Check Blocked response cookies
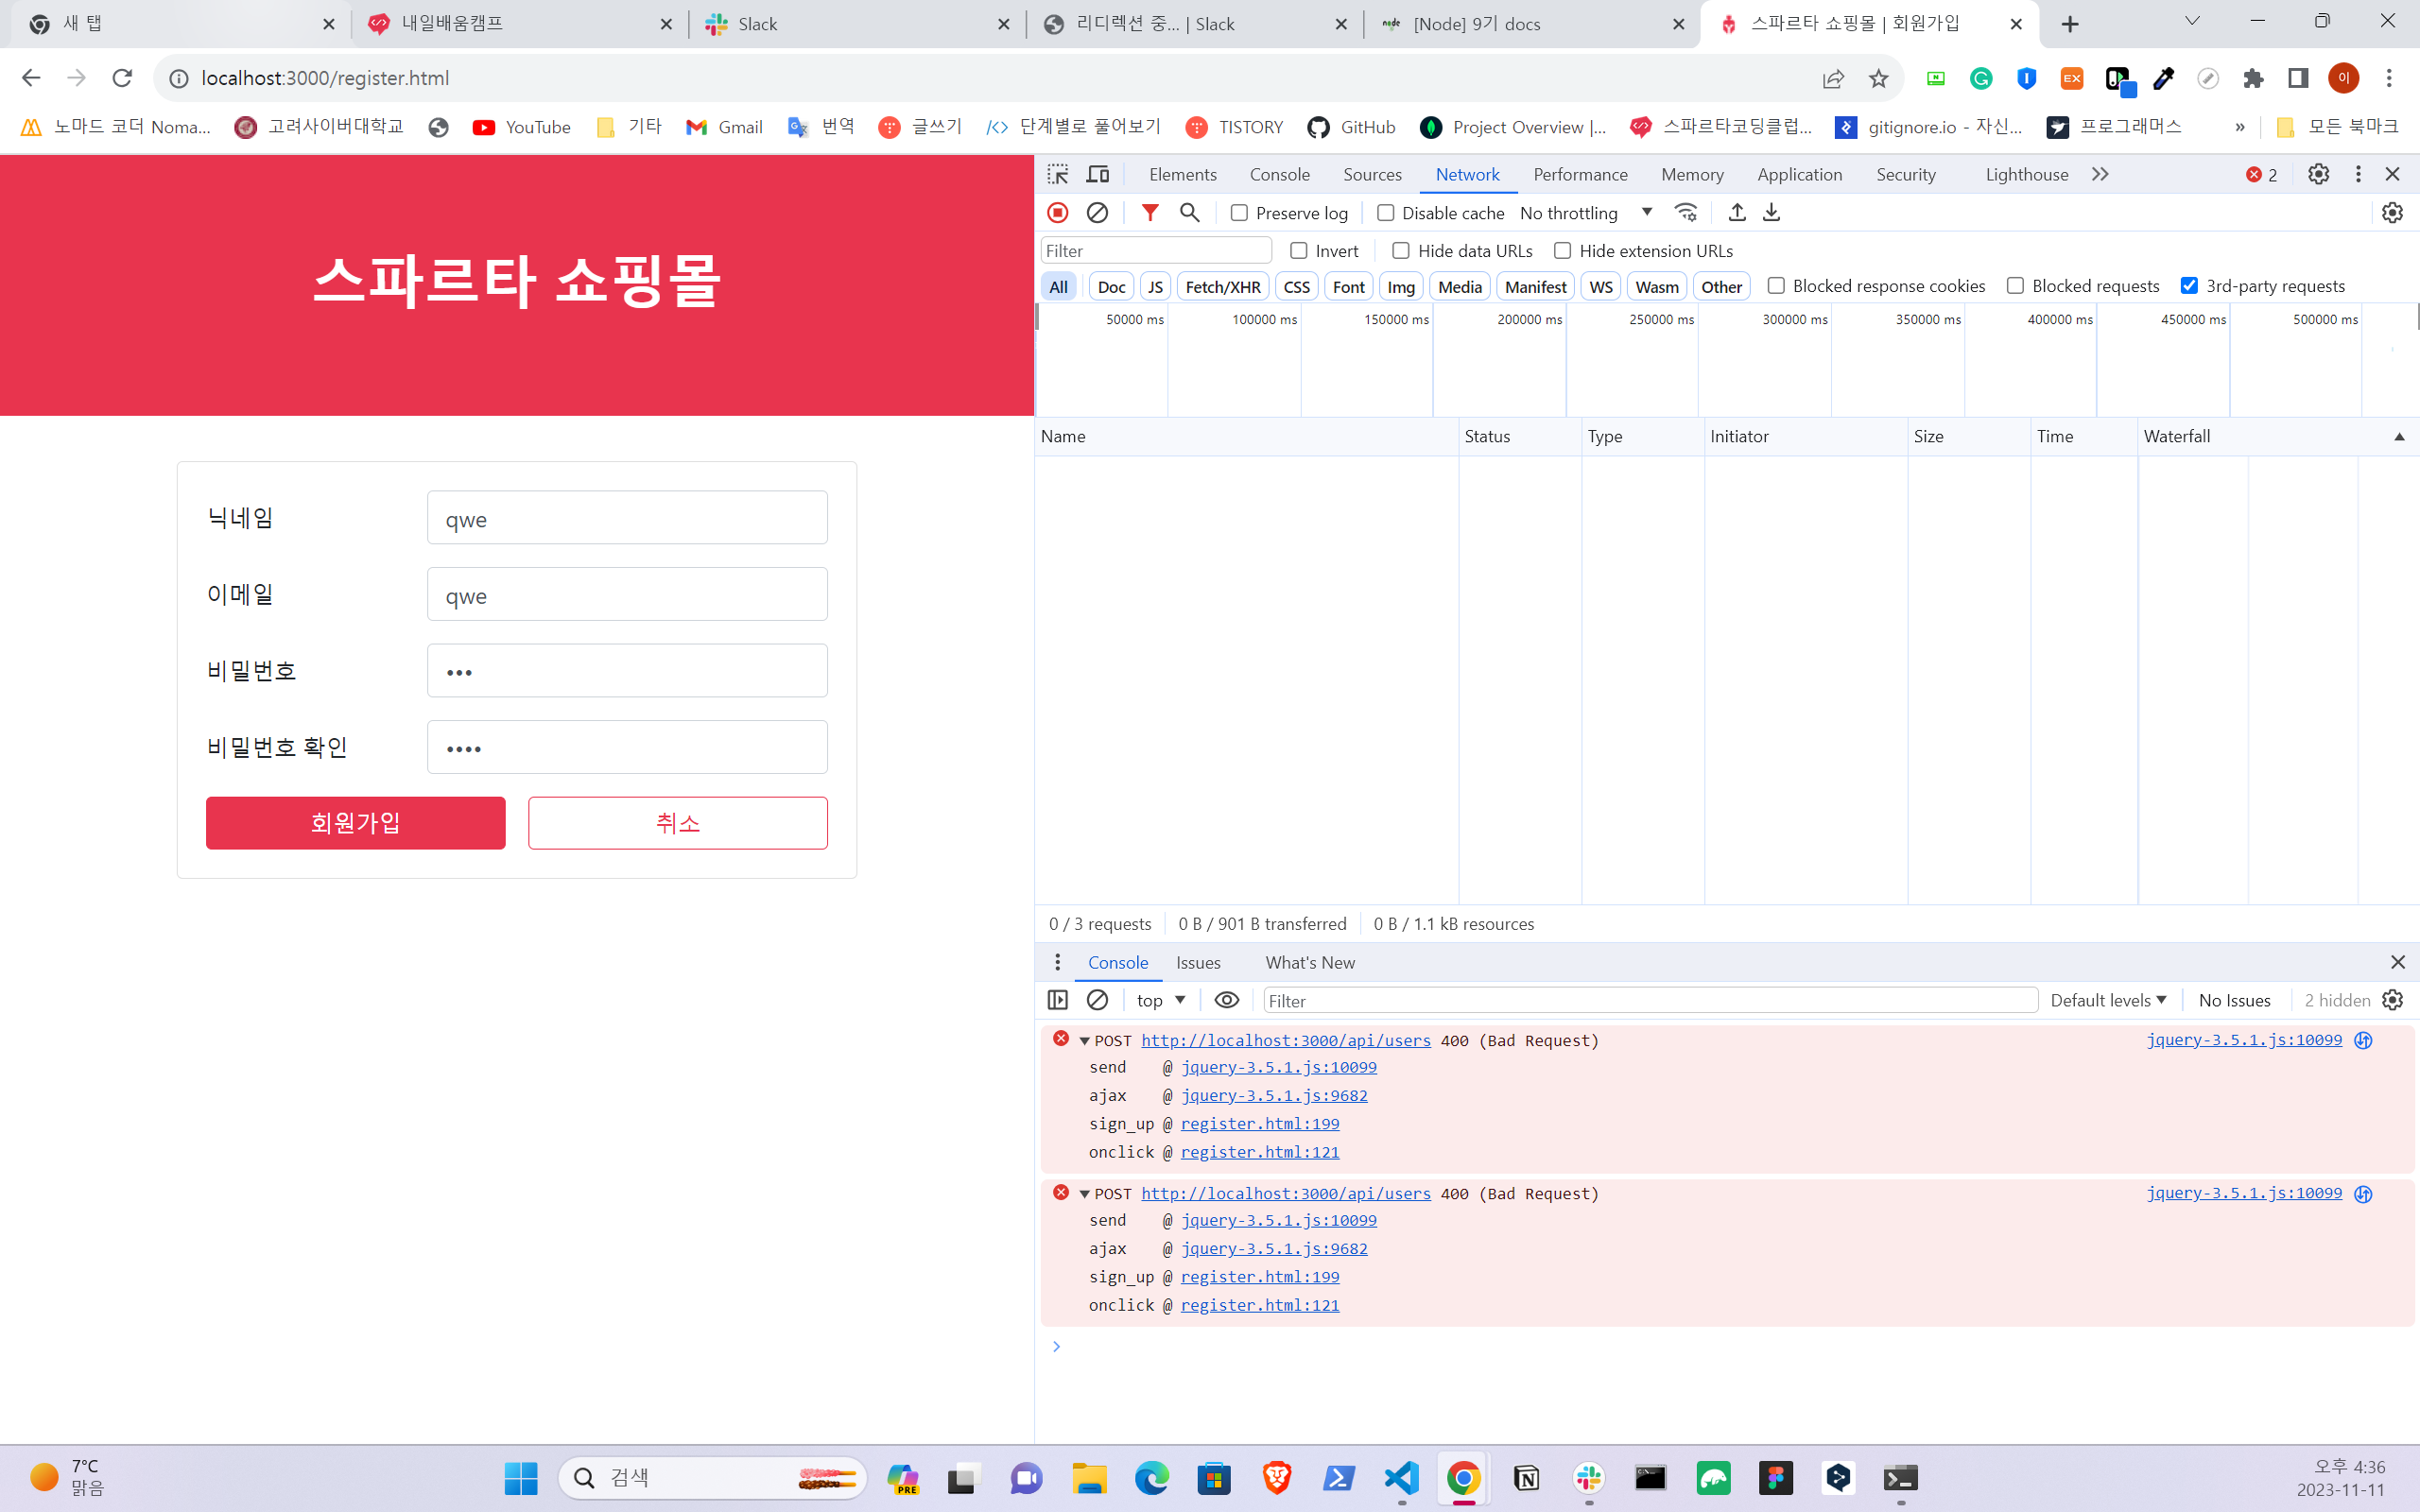The image size is (2420, 1512). click(1776, 285)
